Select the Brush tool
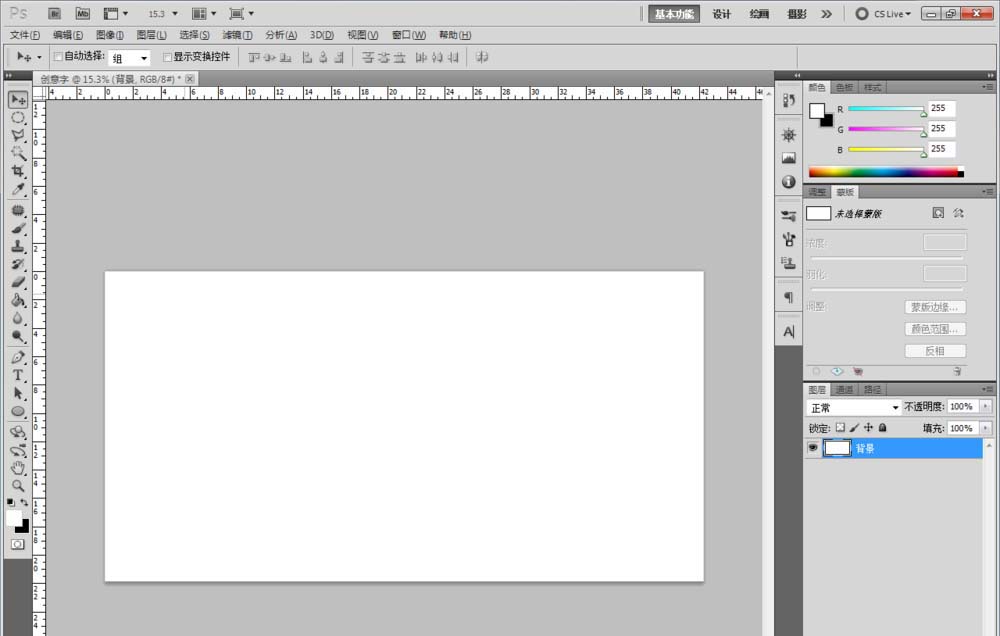Viewport: 1000px width, 636px height. [18, 228]
